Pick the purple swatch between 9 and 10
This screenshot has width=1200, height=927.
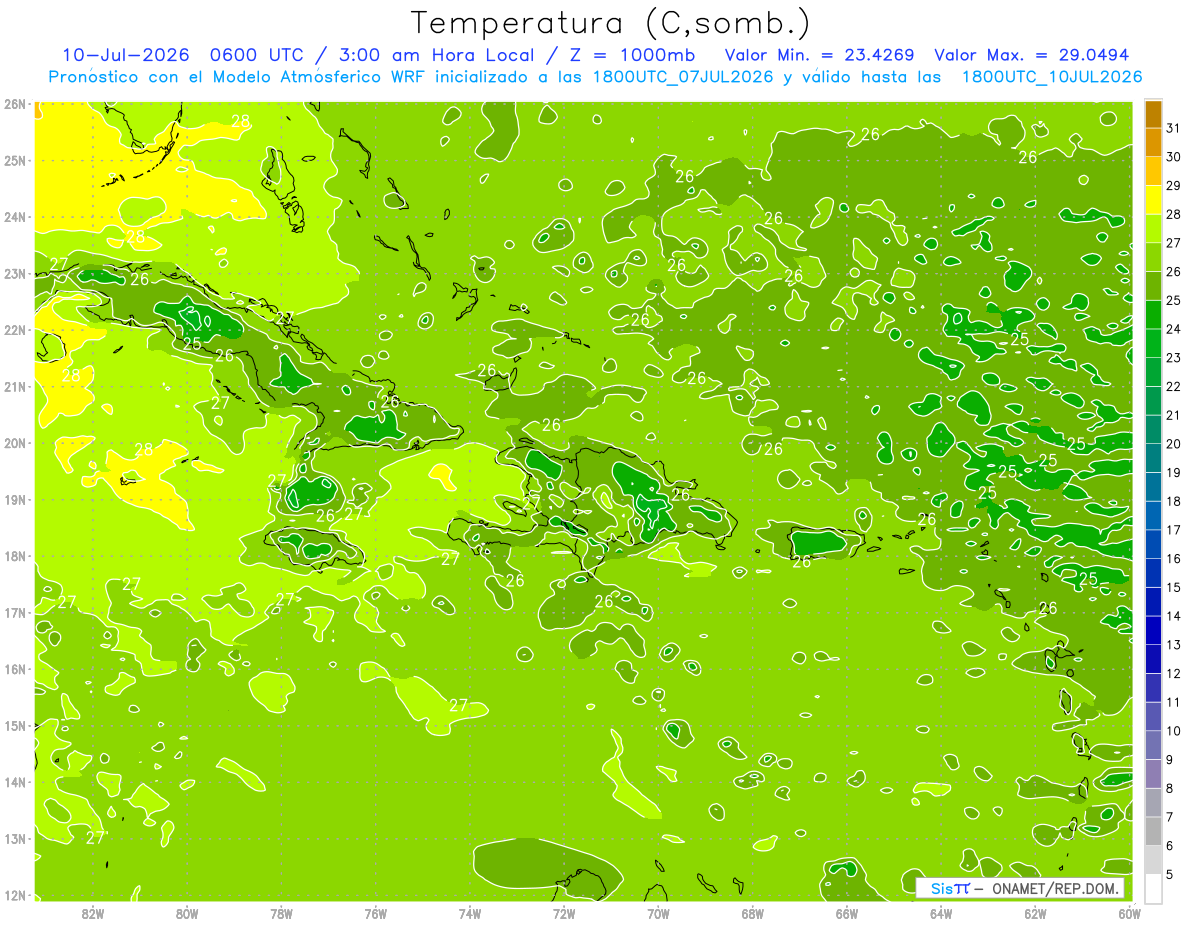click(x=1153, y=745)
